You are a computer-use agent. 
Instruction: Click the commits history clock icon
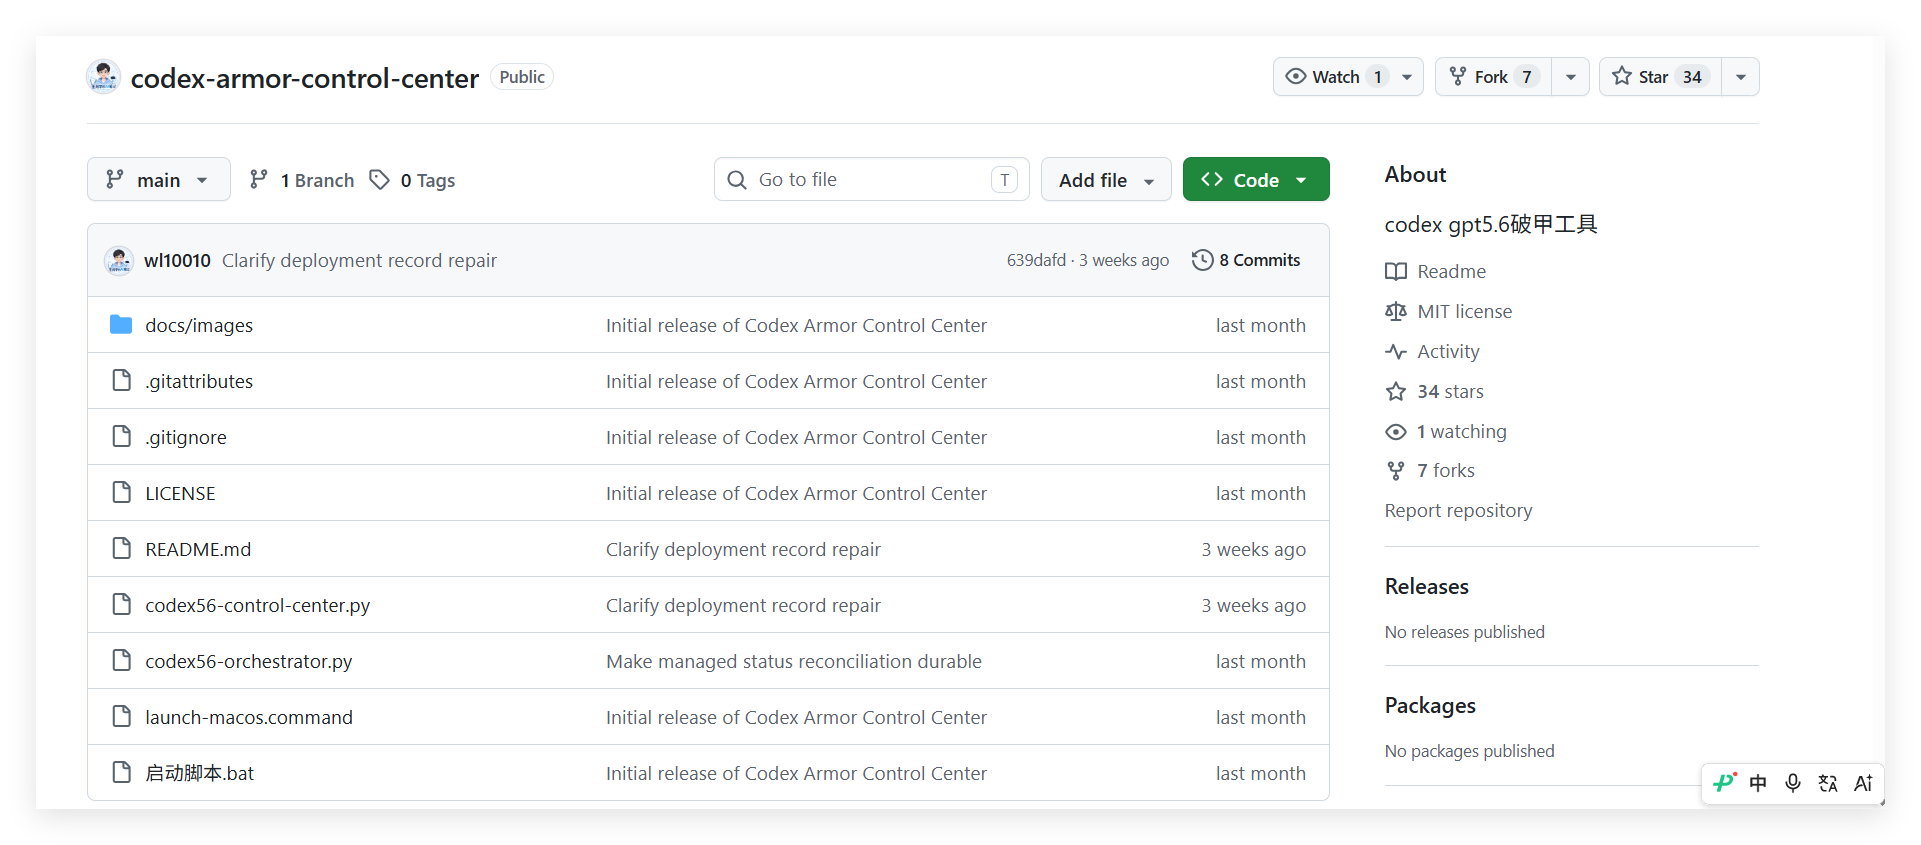click(1202, 260)
